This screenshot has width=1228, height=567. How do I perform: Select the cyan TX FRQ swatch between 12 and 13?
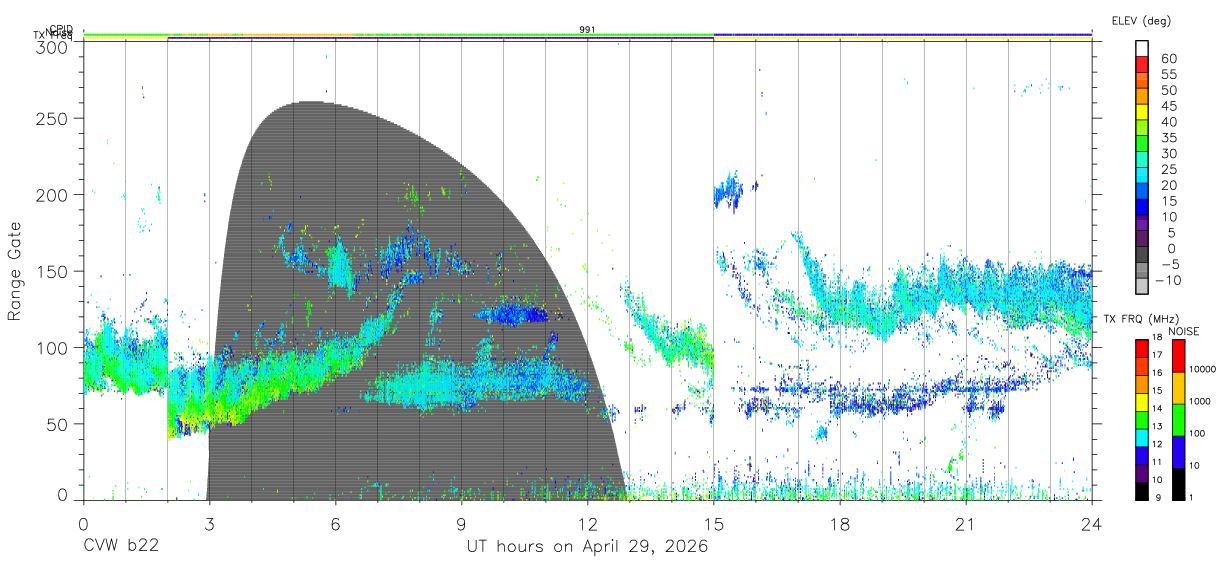[1141, 438]
